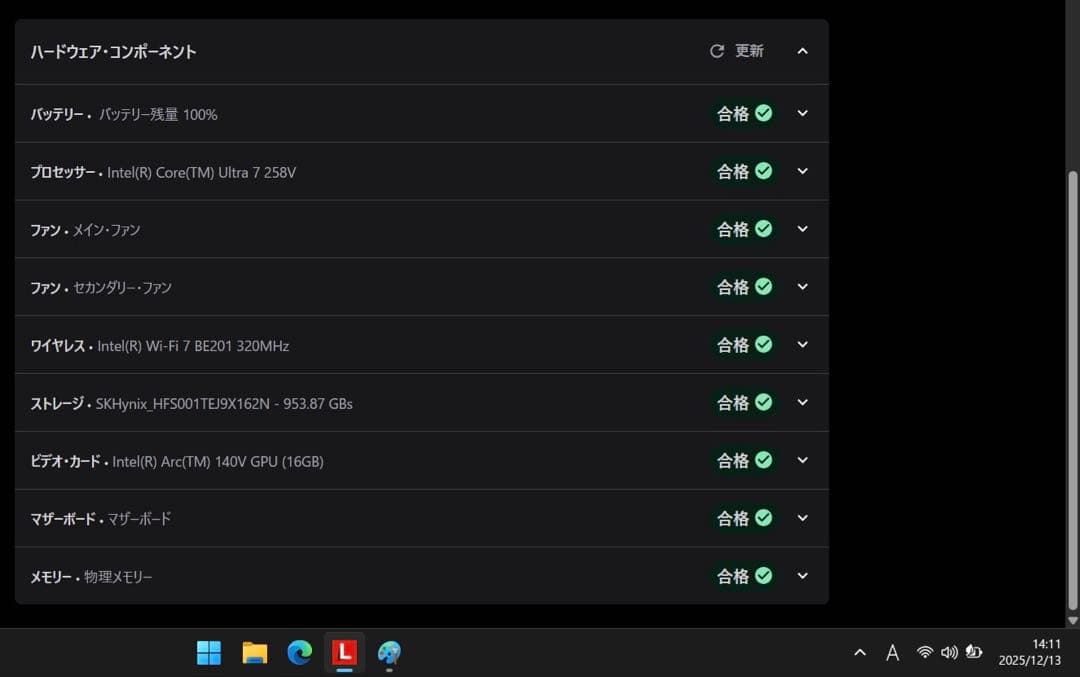This screenshot has height=677, width=1080.
Task: Expand the バッテリー row details
Action: pyautogui.click(x=803, y=113)
